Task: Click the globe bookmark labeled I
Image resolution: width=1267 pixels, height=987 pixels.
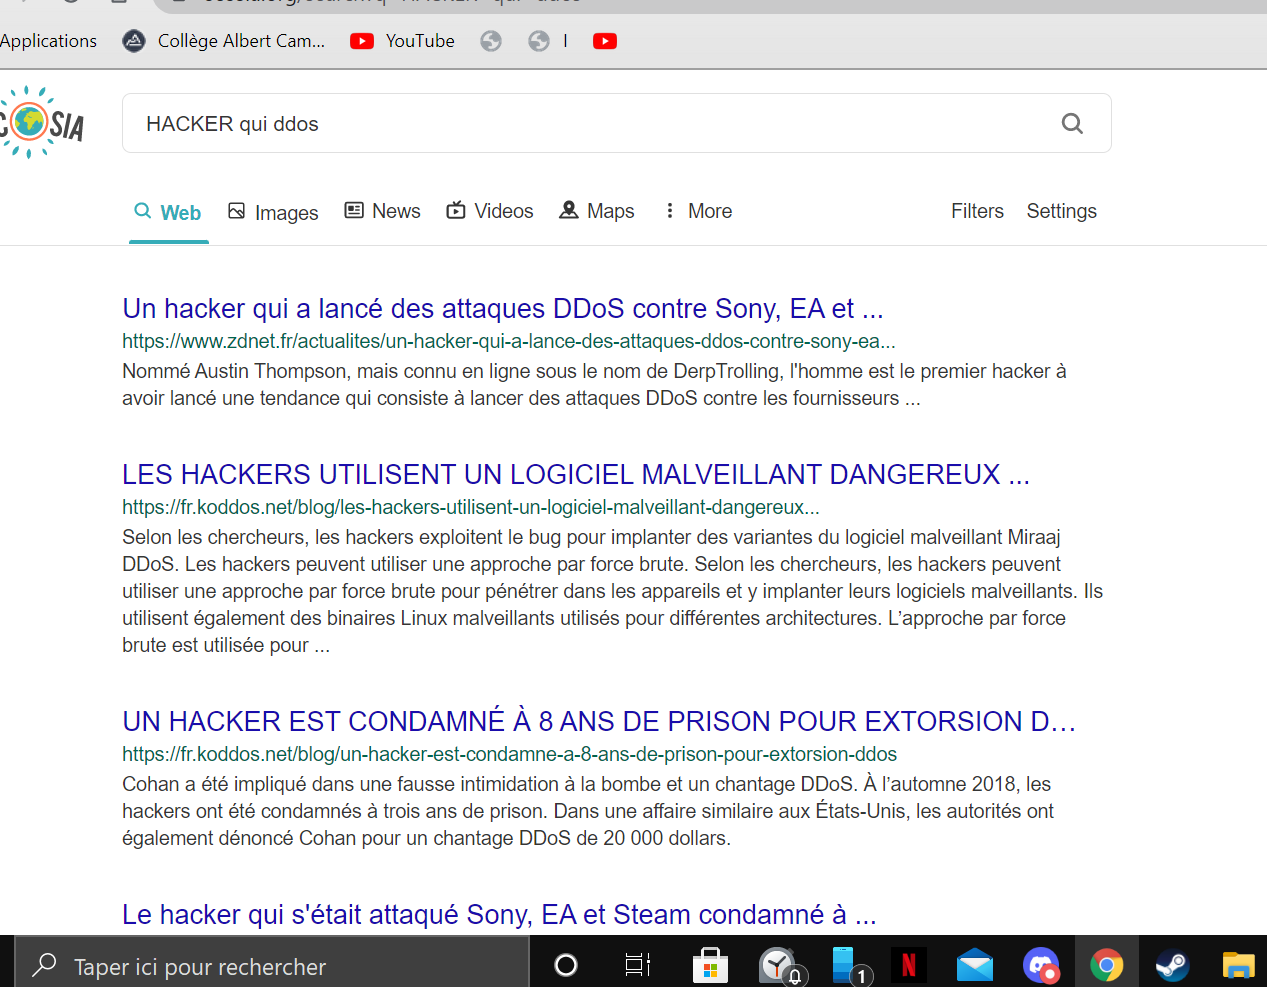Action: pos(549,41)
